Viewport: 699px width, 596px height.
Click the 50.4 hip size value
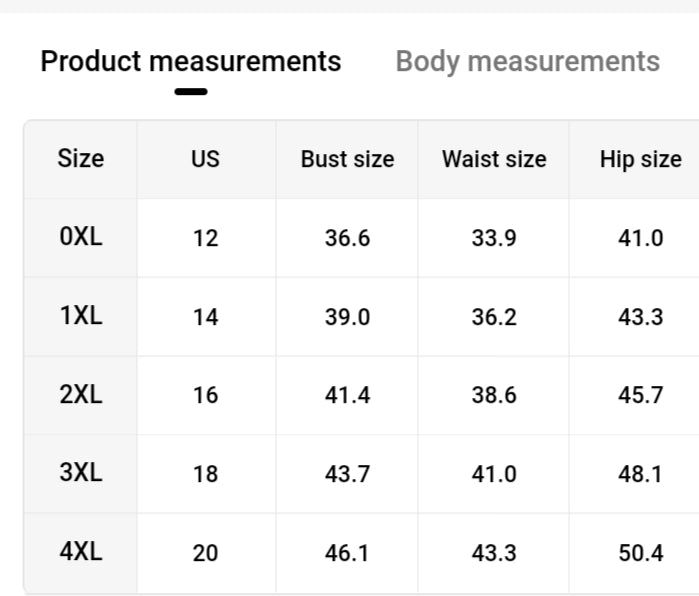640,552
